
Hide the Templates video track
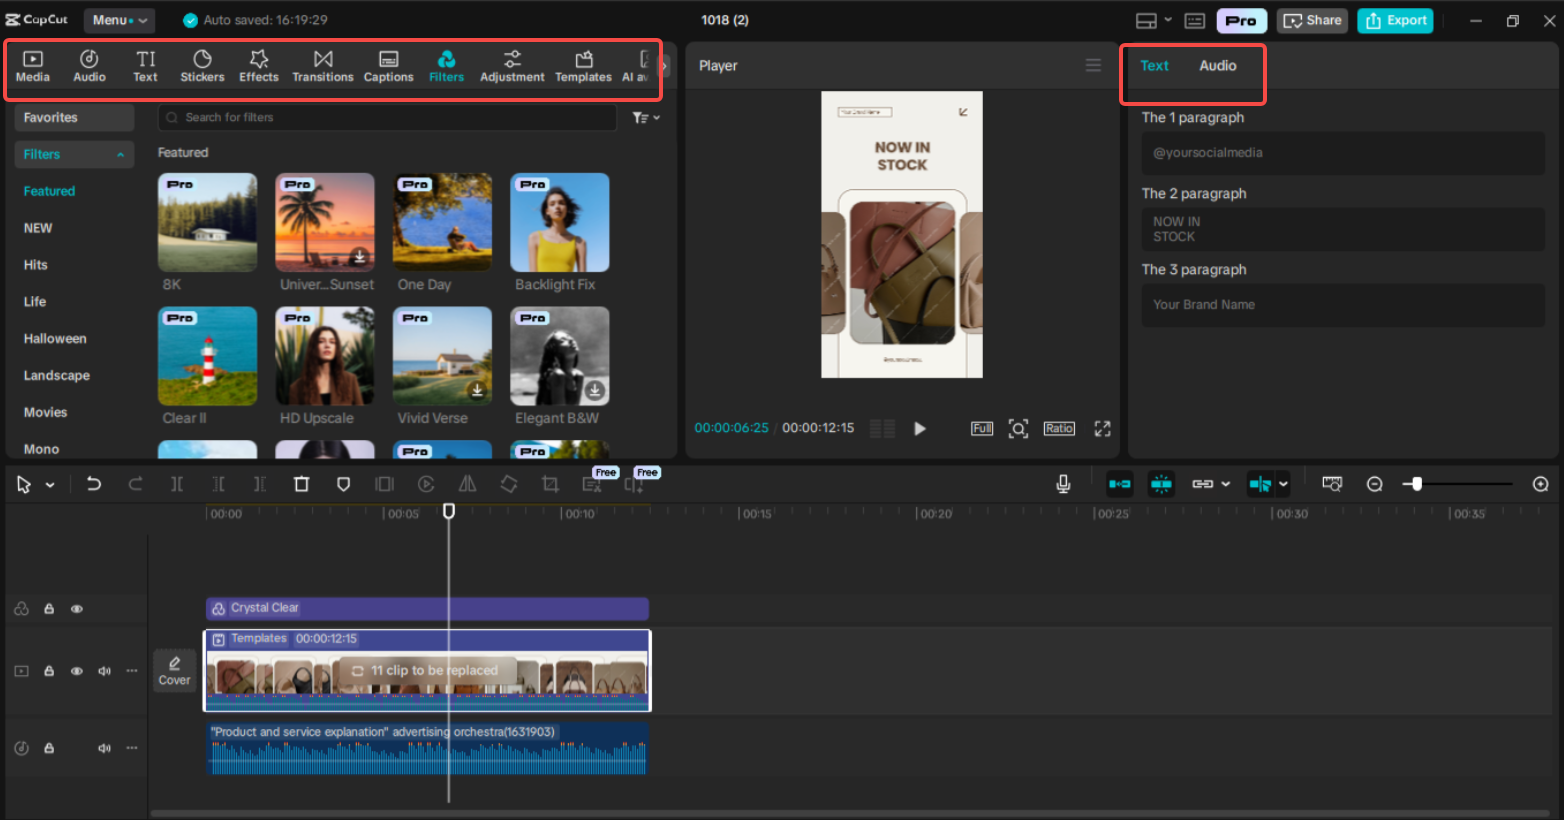77,671
